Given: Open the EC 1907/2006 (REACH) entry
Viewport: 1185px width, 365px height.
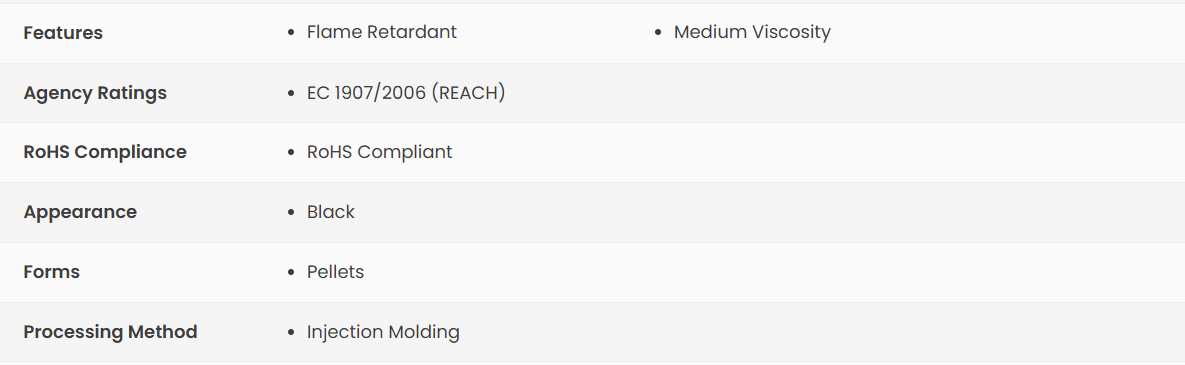Looking at the screenshot, I should click(x=406, y=93).
